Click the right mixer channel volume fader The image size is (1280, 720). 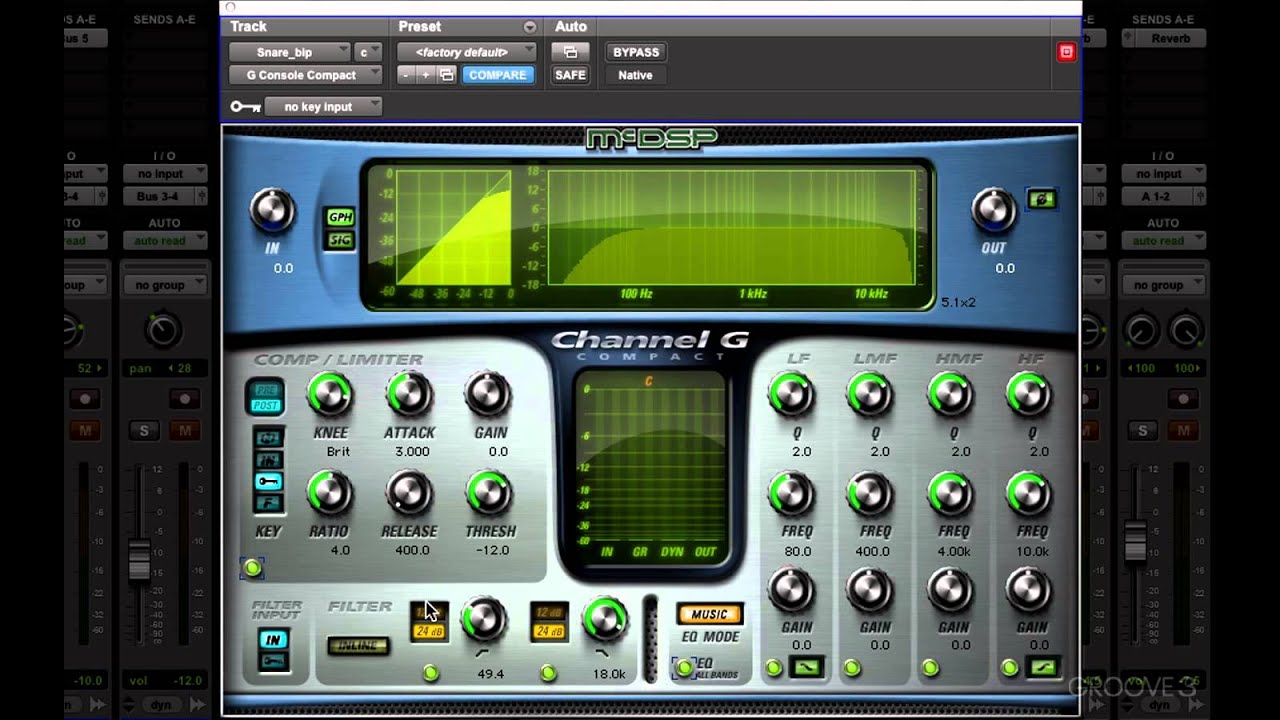pyautogui.click(x=1135, y=541)
